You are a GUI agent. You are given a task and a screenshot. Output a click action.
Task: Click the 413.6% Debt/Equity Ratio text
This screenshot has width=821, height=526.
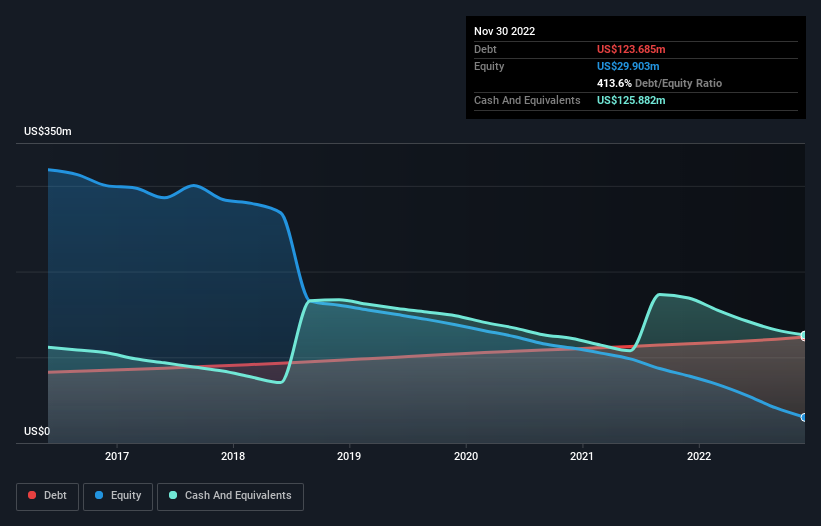(x=659, y=83)
